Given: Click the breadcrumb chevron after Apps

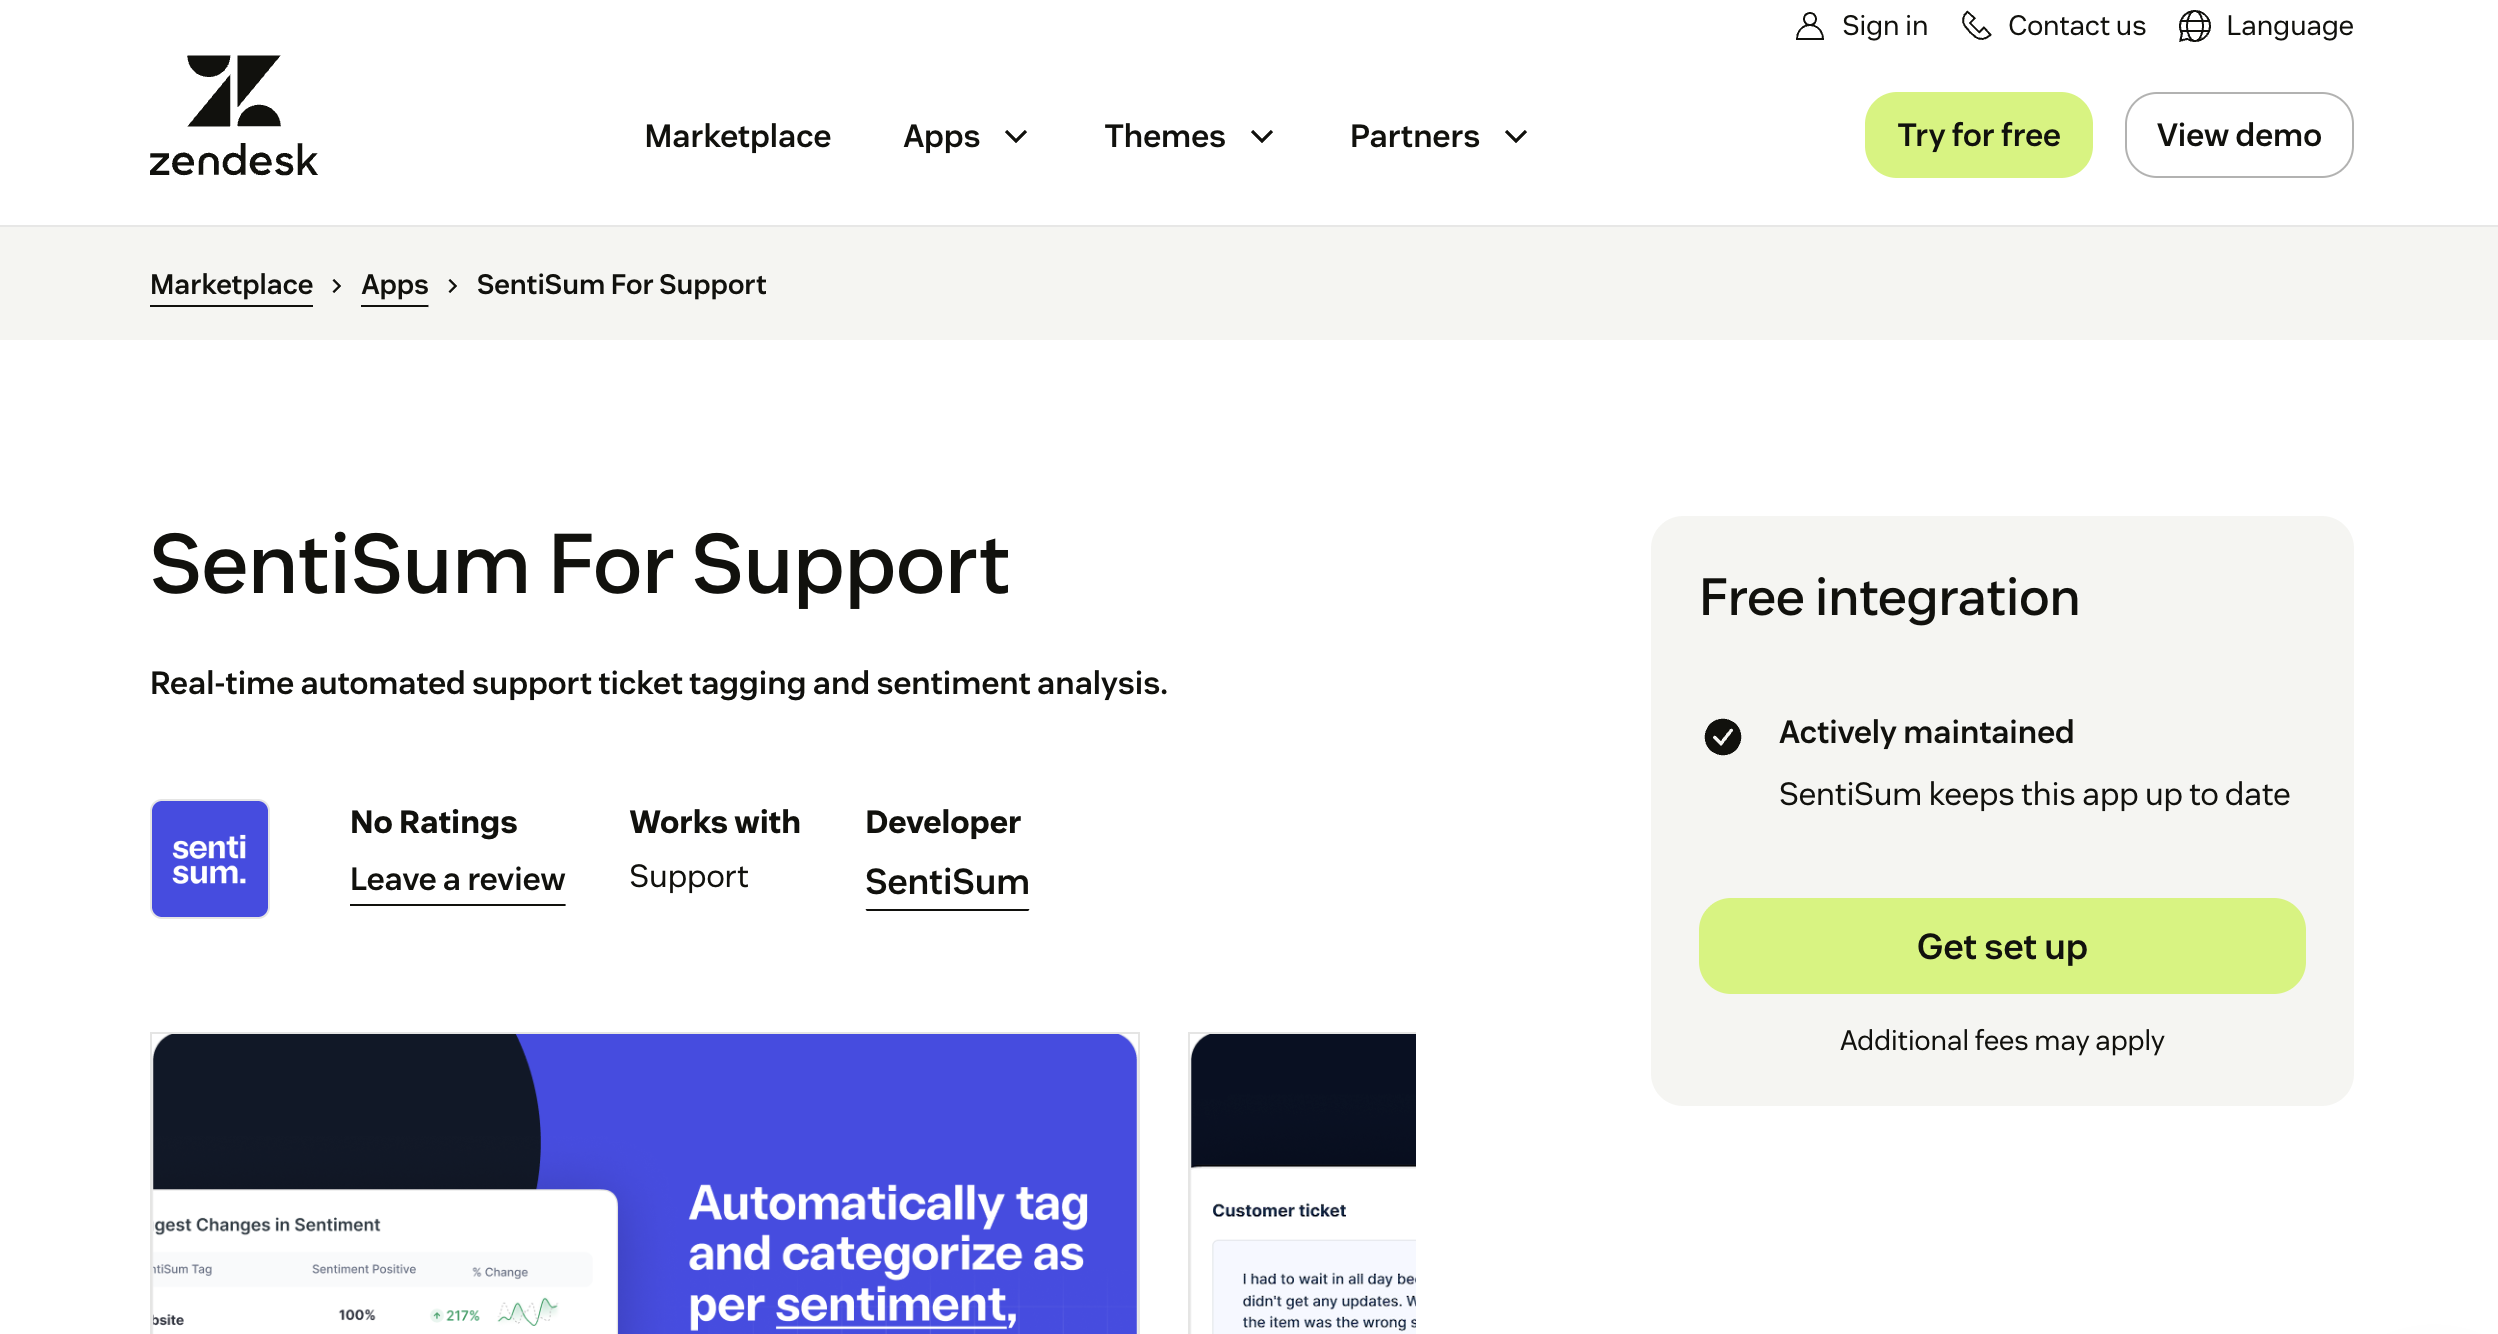Looking at the screenshot, I should (x=452, y=285).
